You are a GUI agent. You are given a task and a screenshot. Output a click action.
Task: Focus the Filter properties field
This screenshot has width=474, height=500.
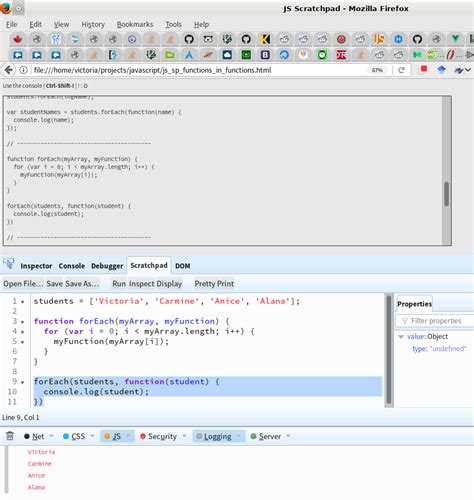(435, 321)
